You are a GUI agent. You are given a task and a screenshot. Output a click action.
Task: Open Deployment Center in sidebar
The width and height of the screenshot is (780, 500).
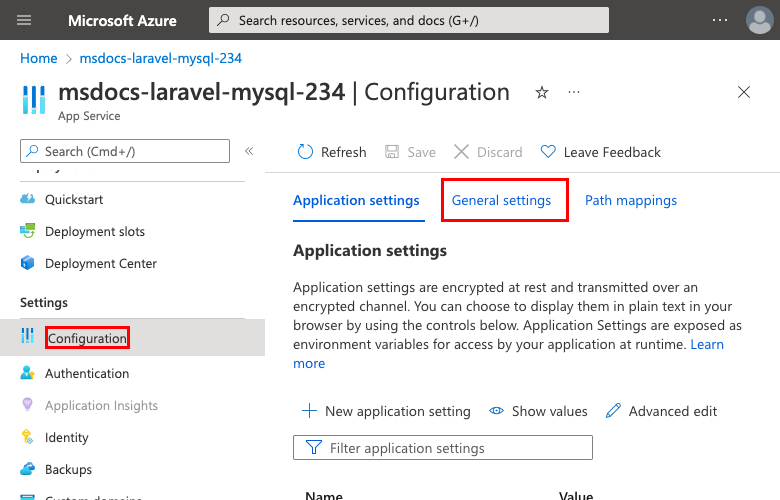(100, 263)
